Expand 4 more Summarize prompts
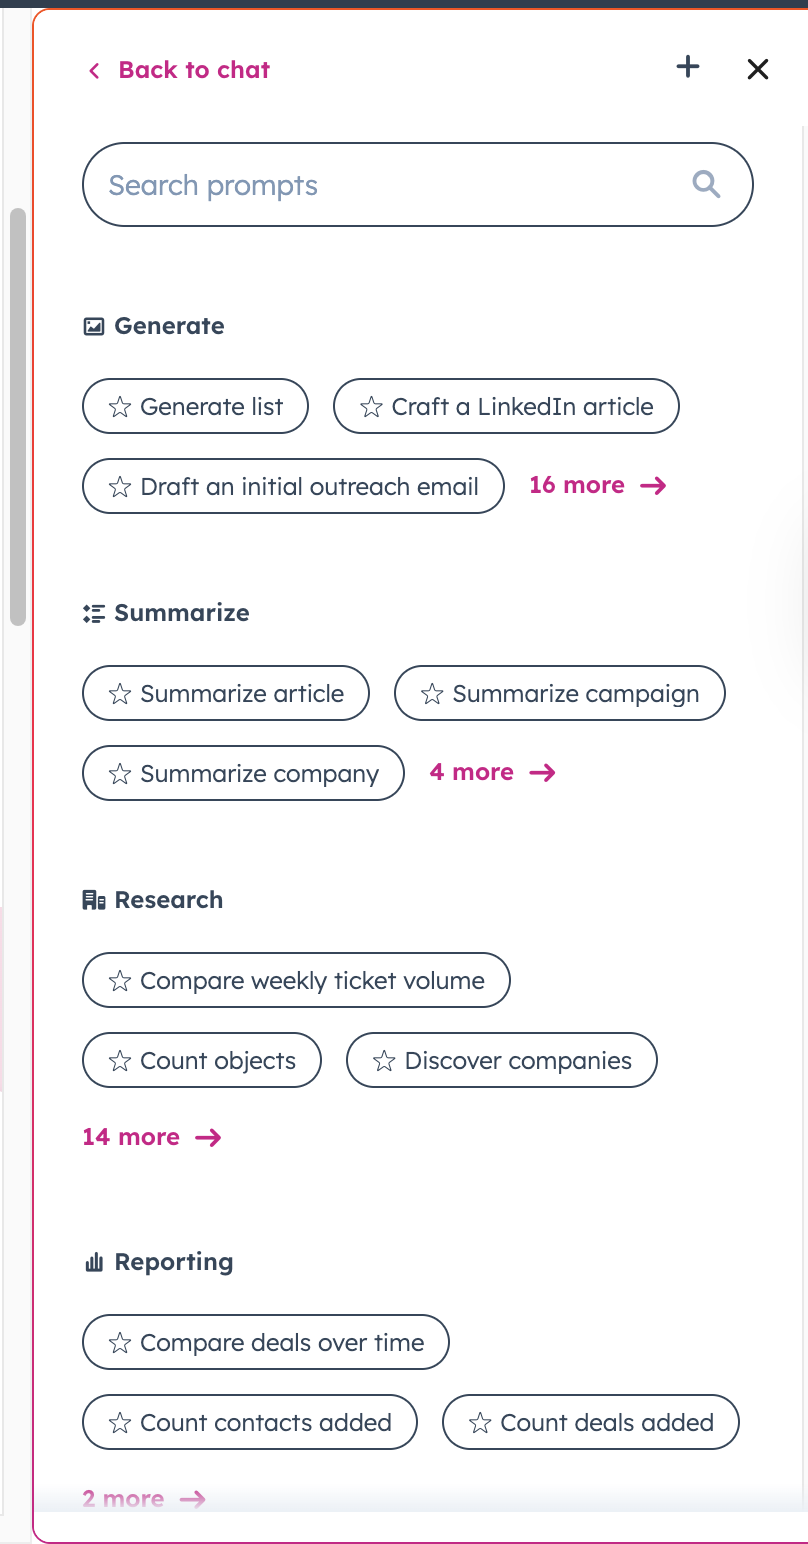The image size is (808, 1544). click(x=493, y=773)
